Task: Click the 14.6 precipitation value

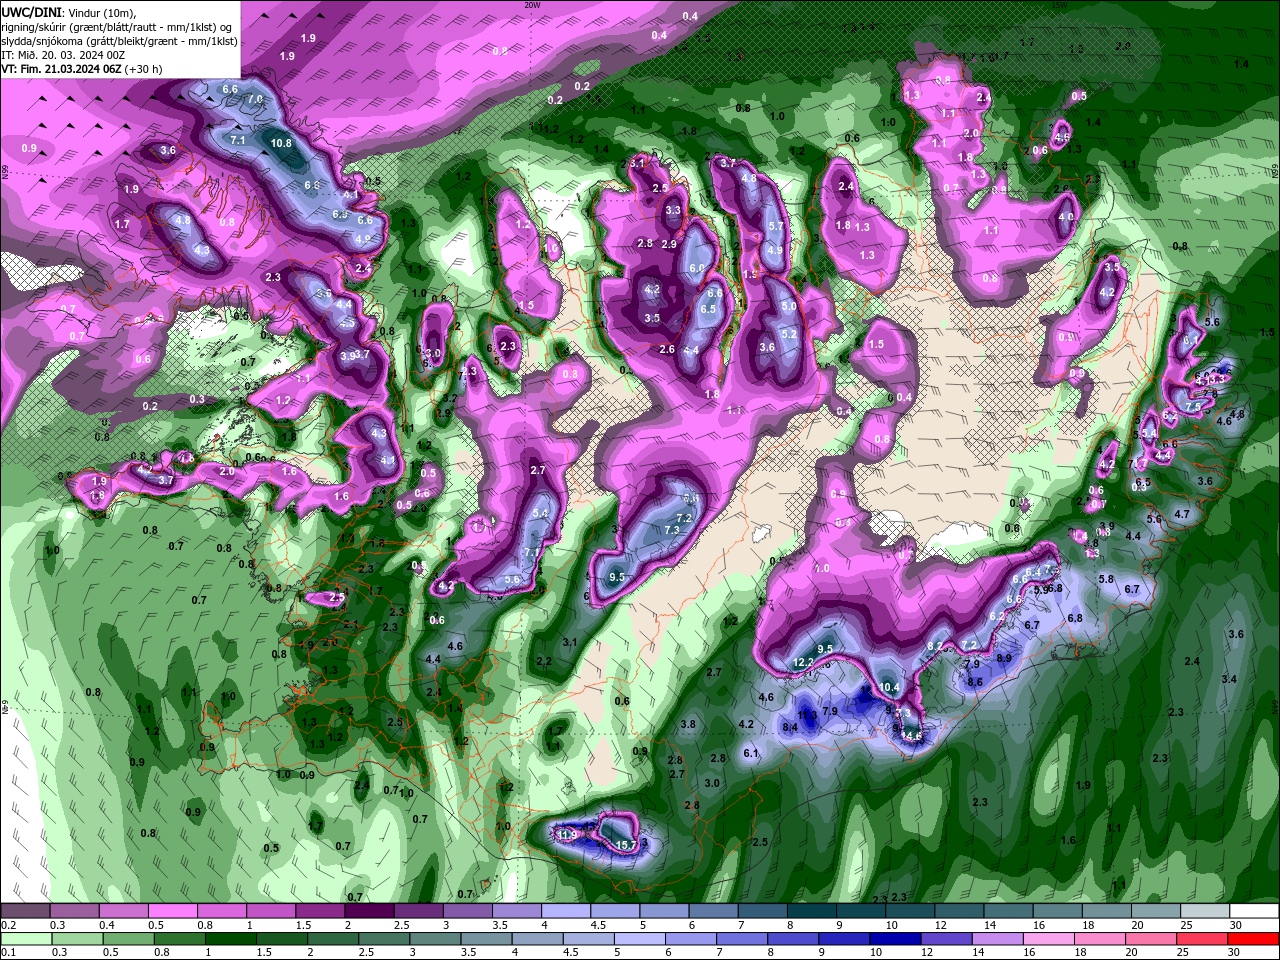Action: [x=912, y=736]
